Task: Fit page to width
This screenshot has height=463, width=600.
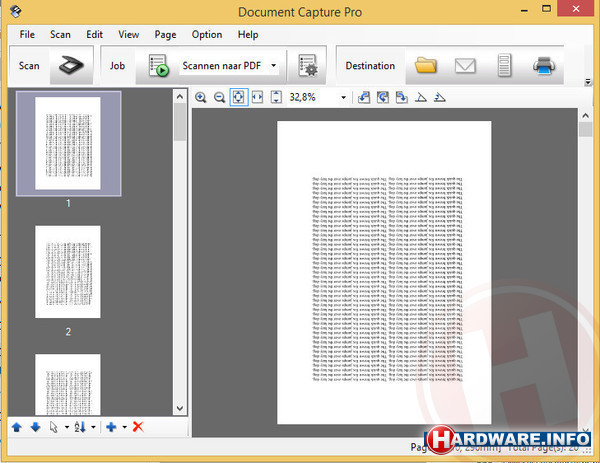Action: pyautogui.click(x=257, y=97)
